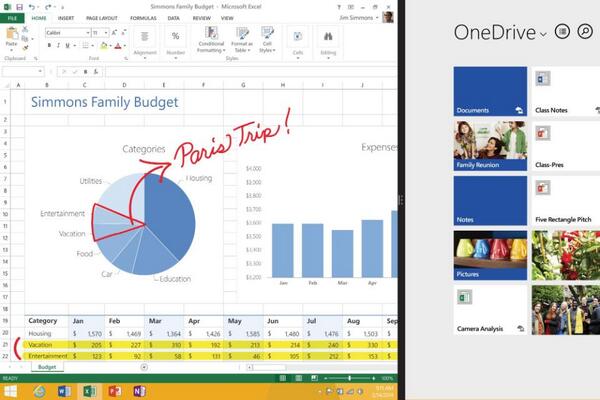Select the Budget sheet tab
The width and height of the screenshot is (600, 400).
(x=47, y=367)
